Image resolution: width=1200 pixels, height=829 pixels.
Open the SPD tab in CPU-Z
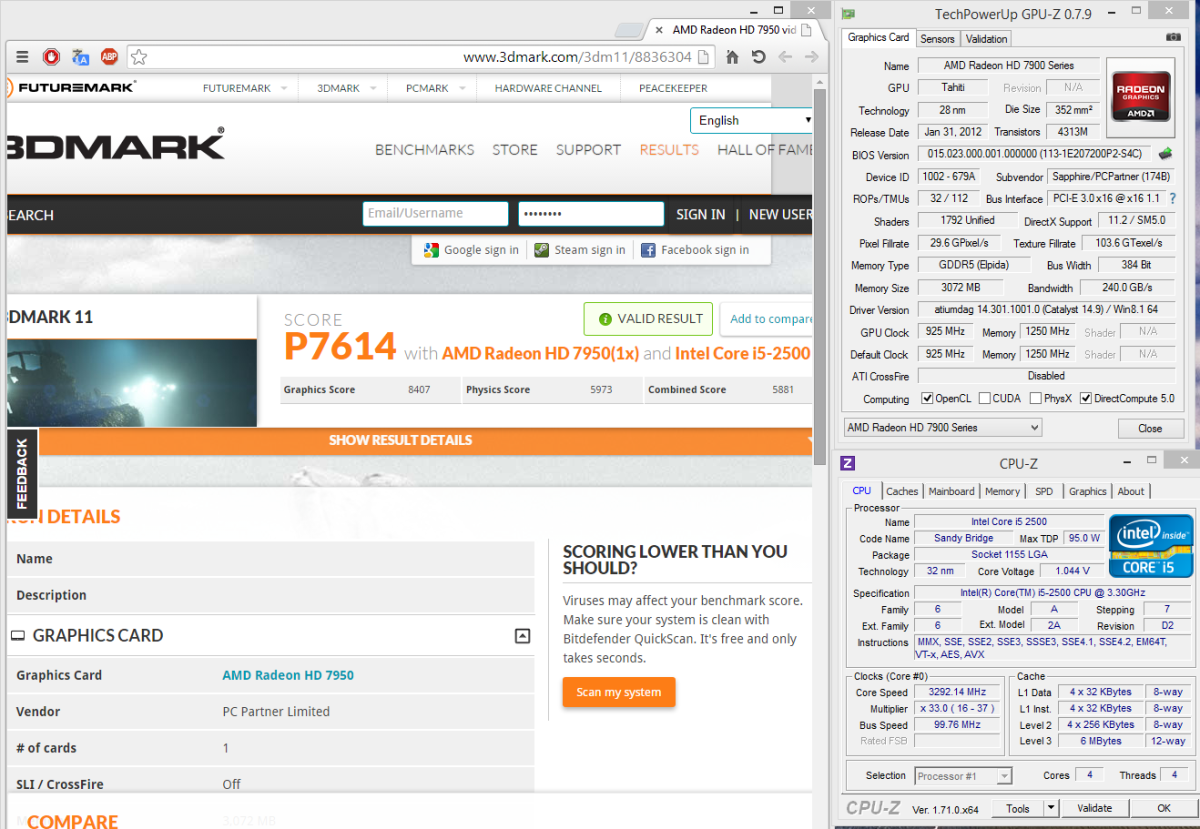pos(1044,491)
